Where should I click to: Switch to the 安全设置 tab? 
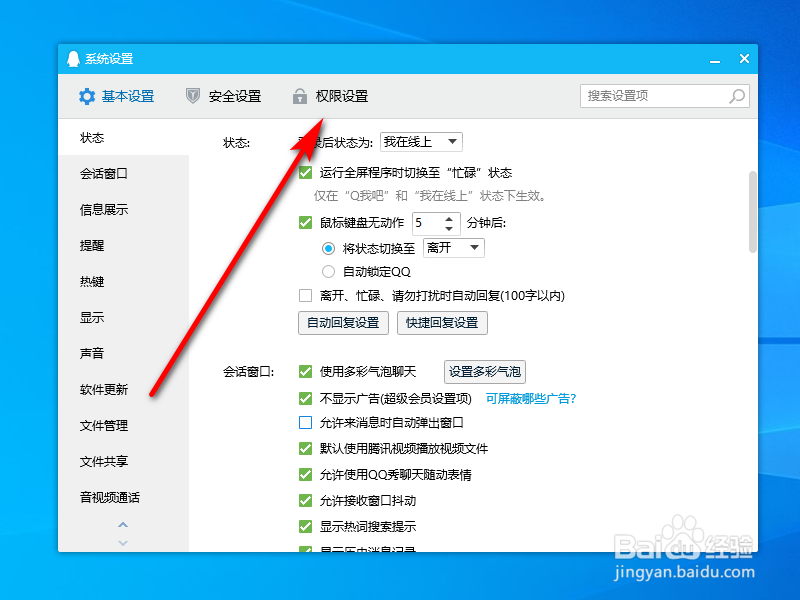point(223,96)
